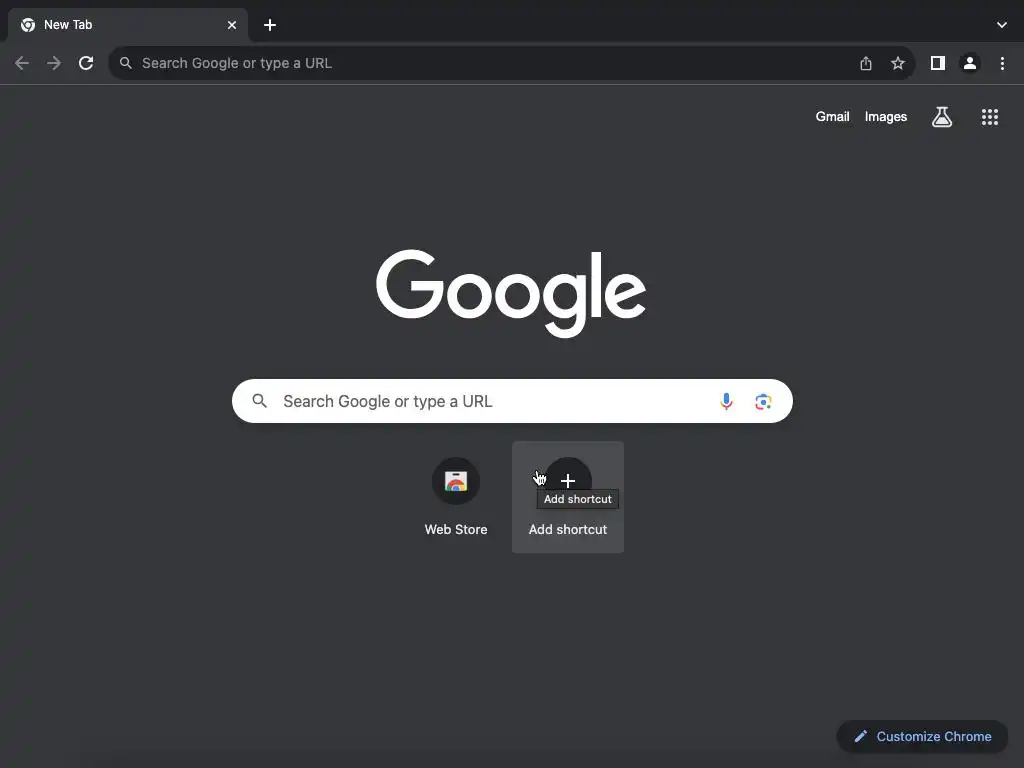Expand the tab search chevron
1024x768 pixels.
coord(1002,25)
